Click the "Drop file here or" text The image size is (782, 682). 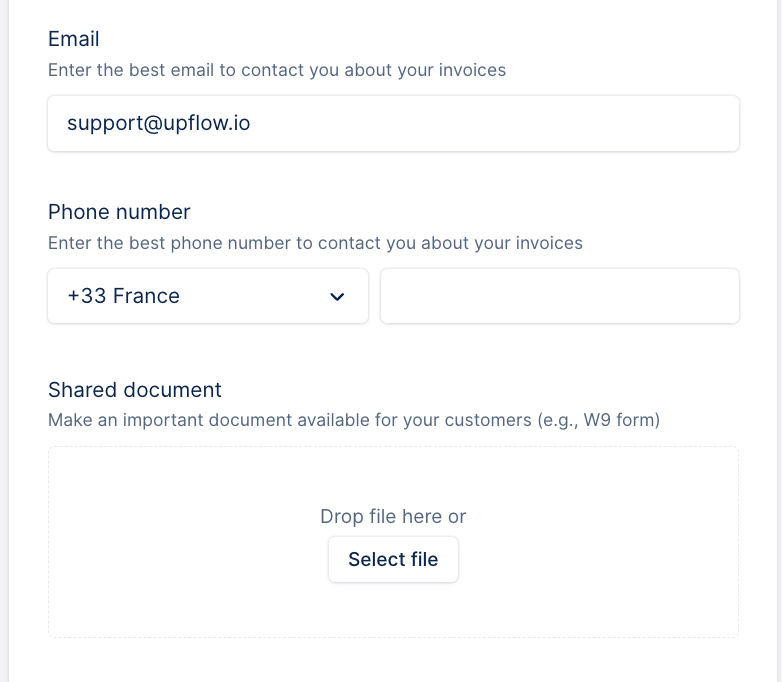click(393, 517)
